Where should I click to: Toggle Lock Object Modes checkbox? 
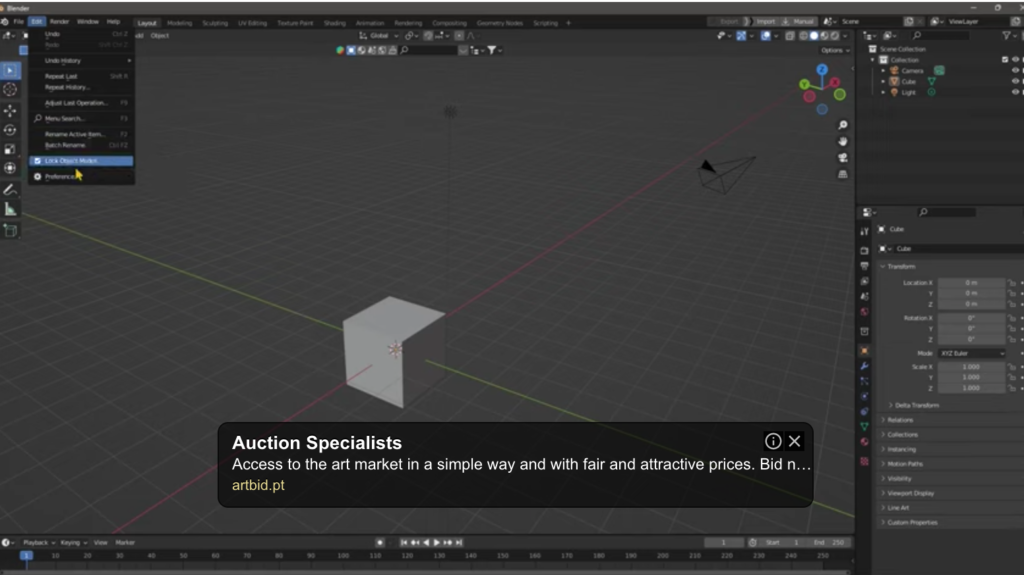pyautogui.click(x=37, y=161)
